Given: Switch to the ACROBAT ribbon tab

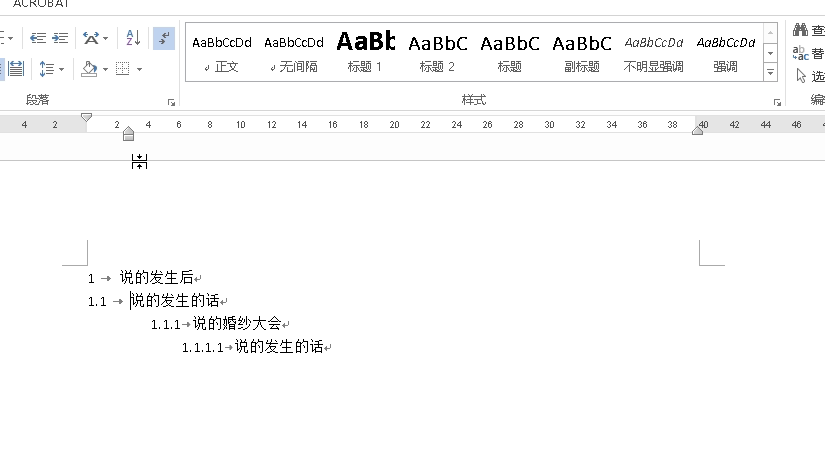Looking at the screenshot, I should (41, 4).
